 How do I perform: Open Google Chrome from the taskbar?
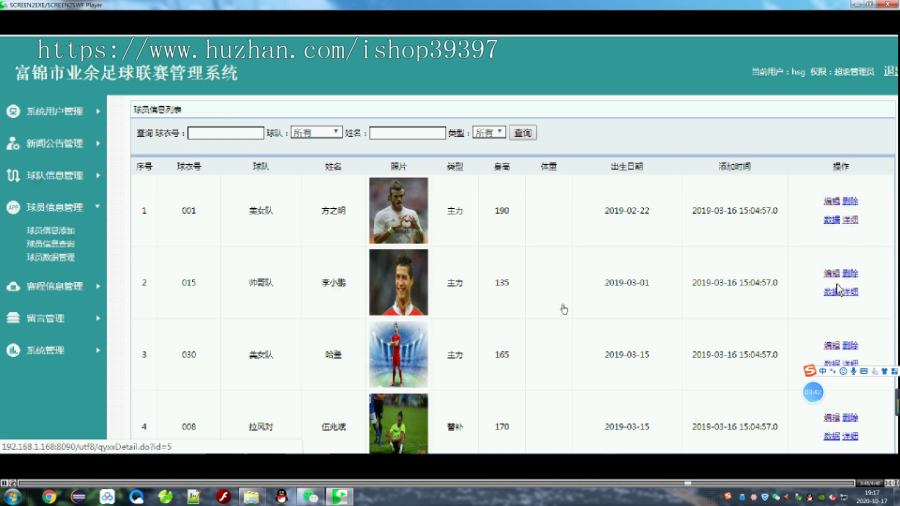pyautogui.click(x=49, y=497)
